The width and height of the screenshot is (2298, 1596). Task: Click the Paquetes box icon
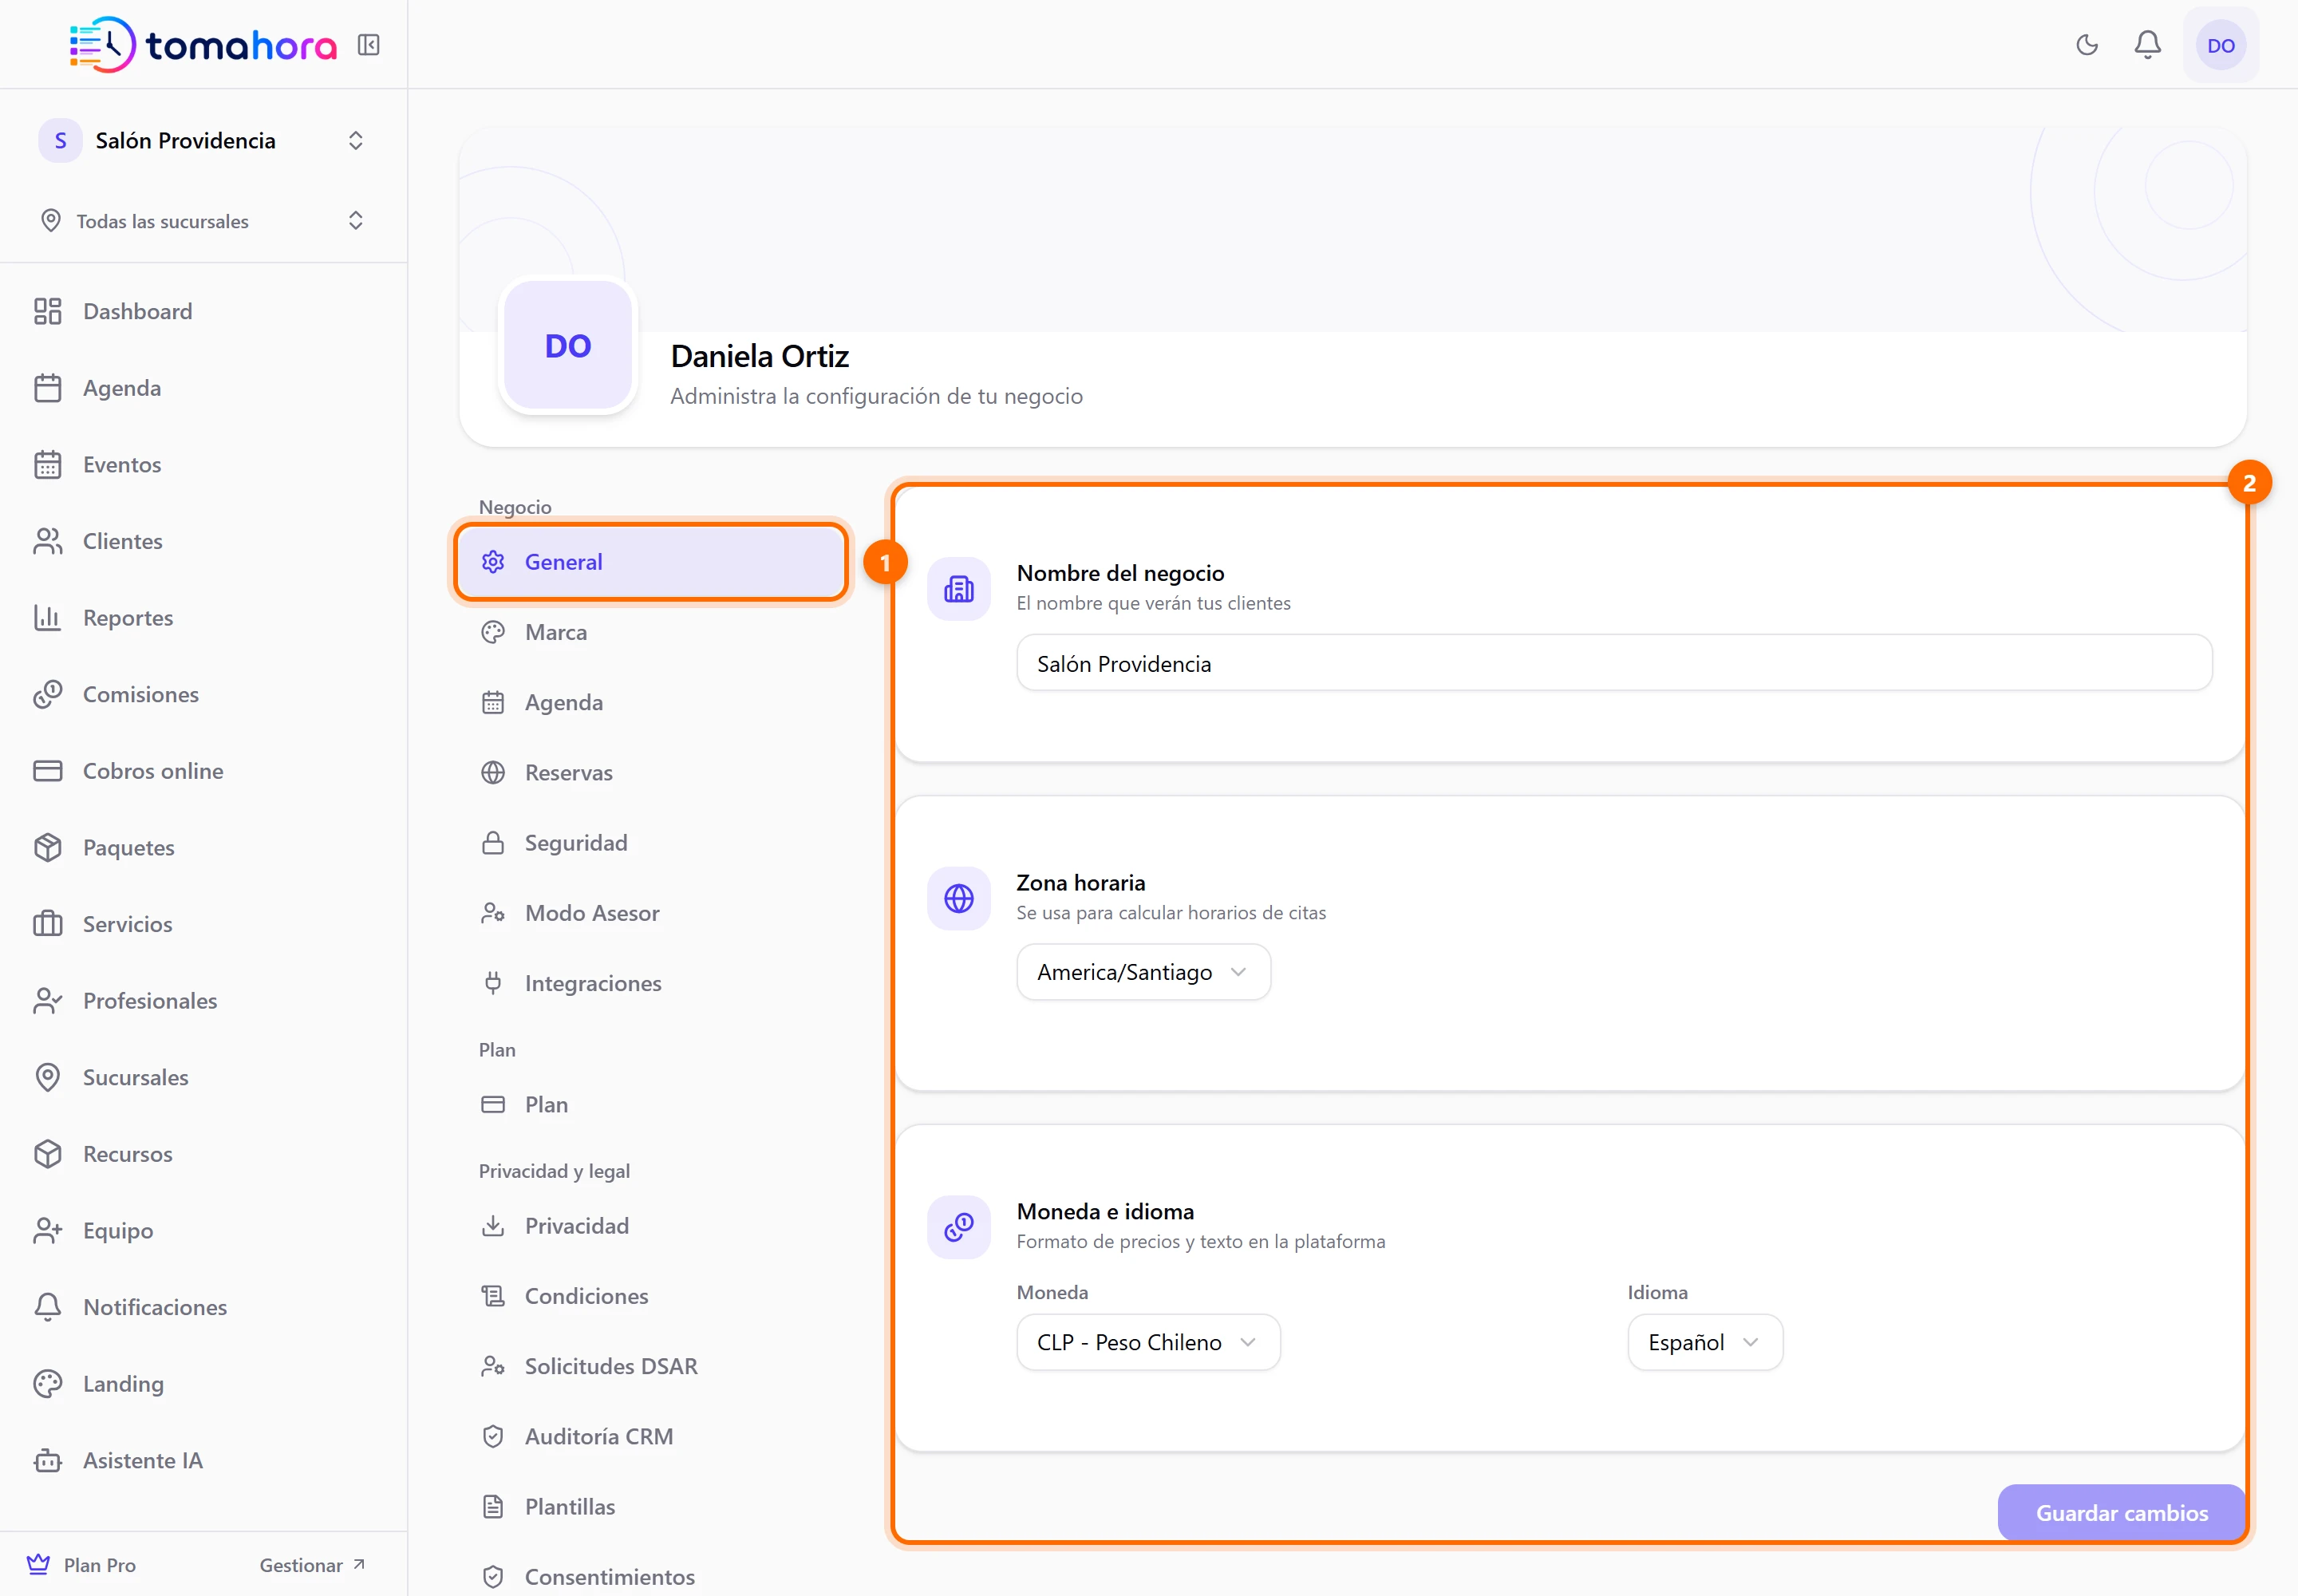coord(47,847)
